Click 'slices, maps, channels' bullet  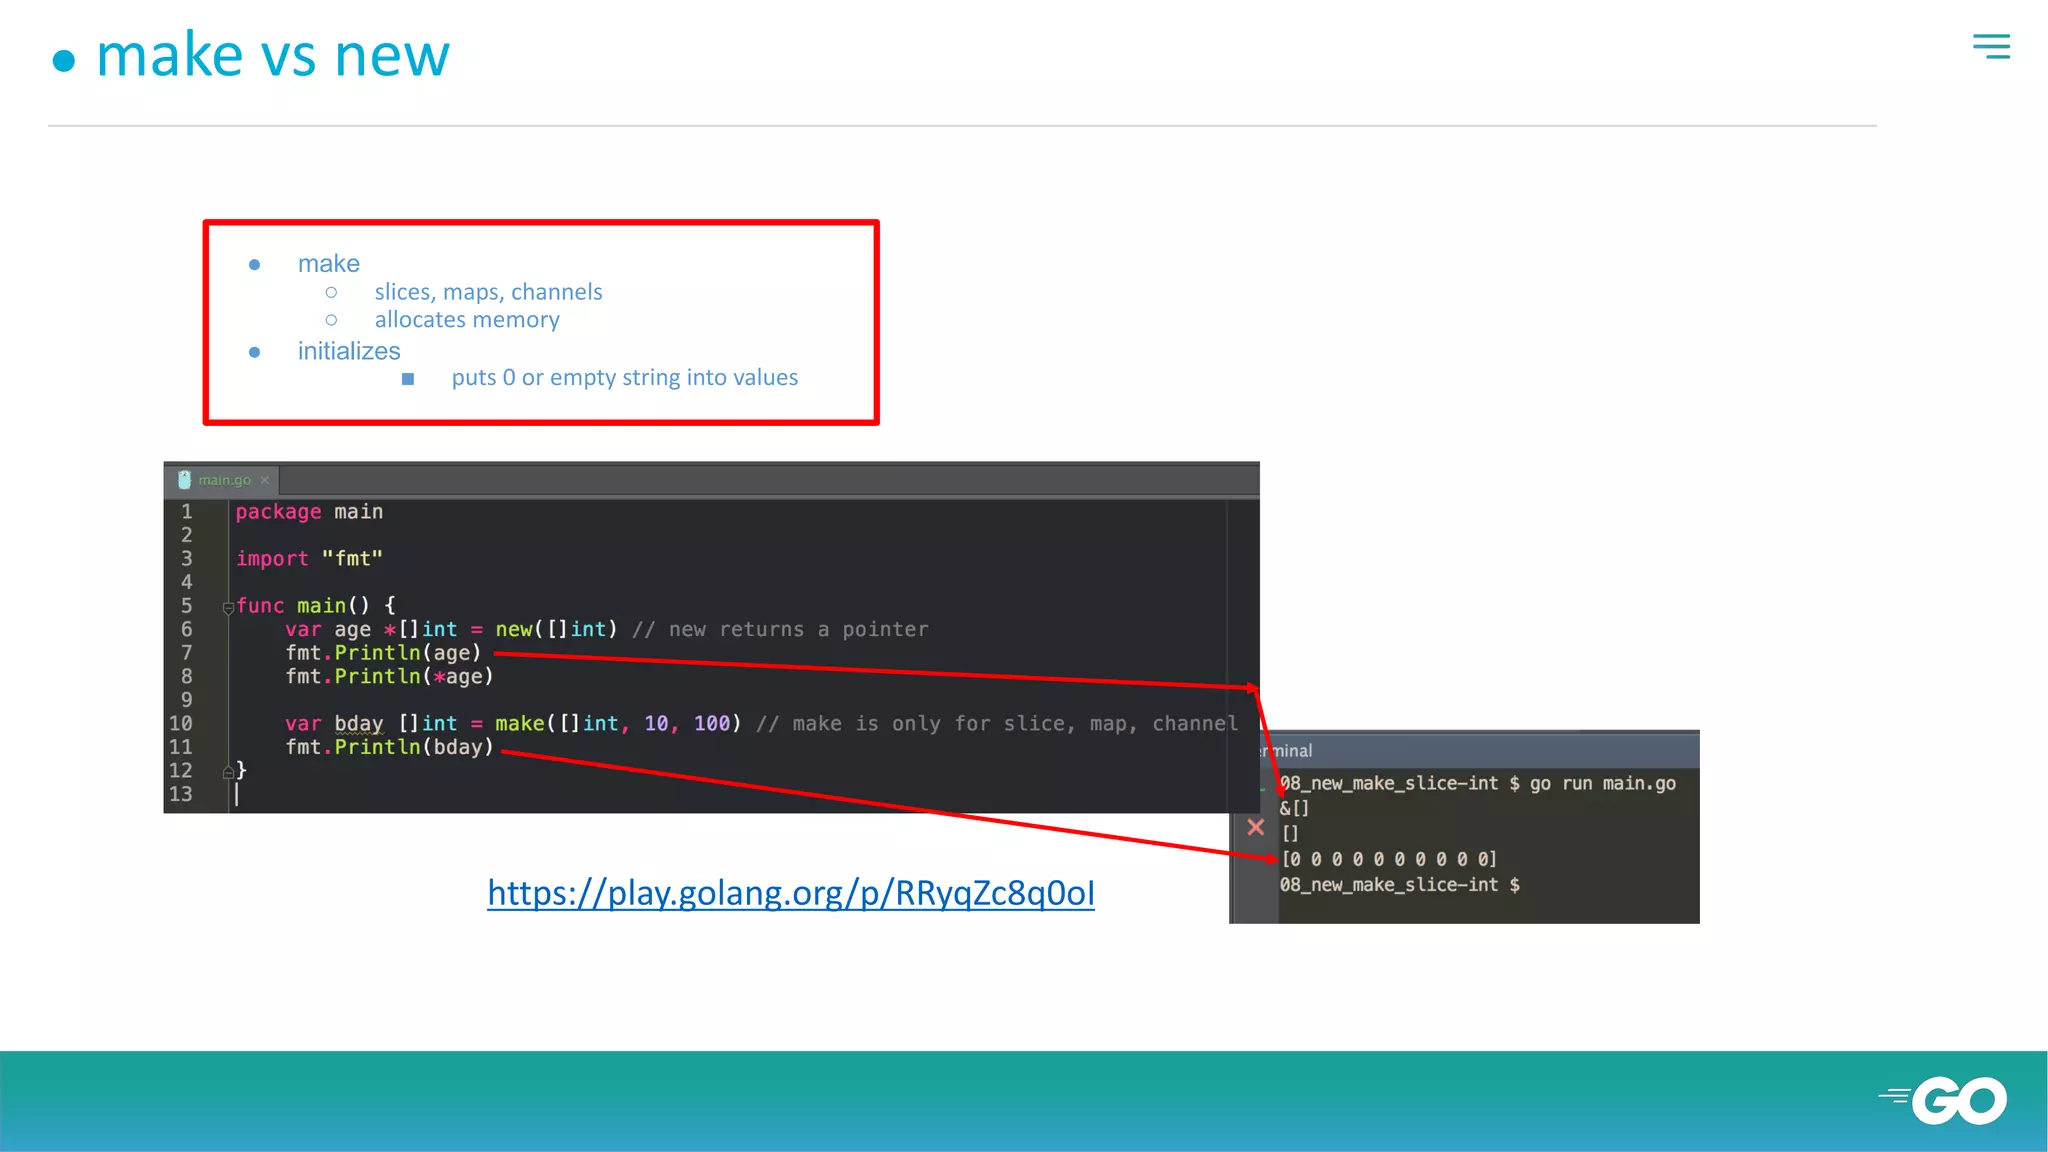(488, 292)
